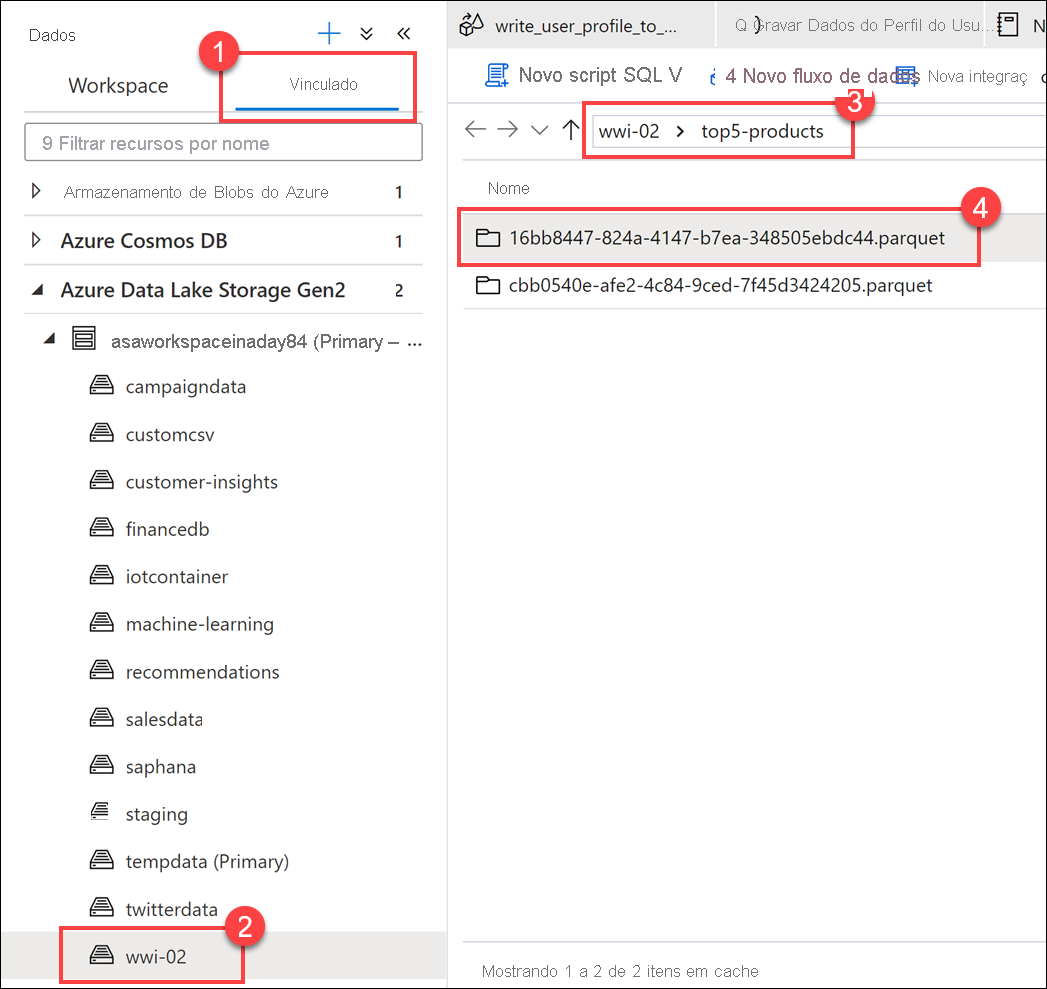Click the Dados panel title

tap(52, 35)
